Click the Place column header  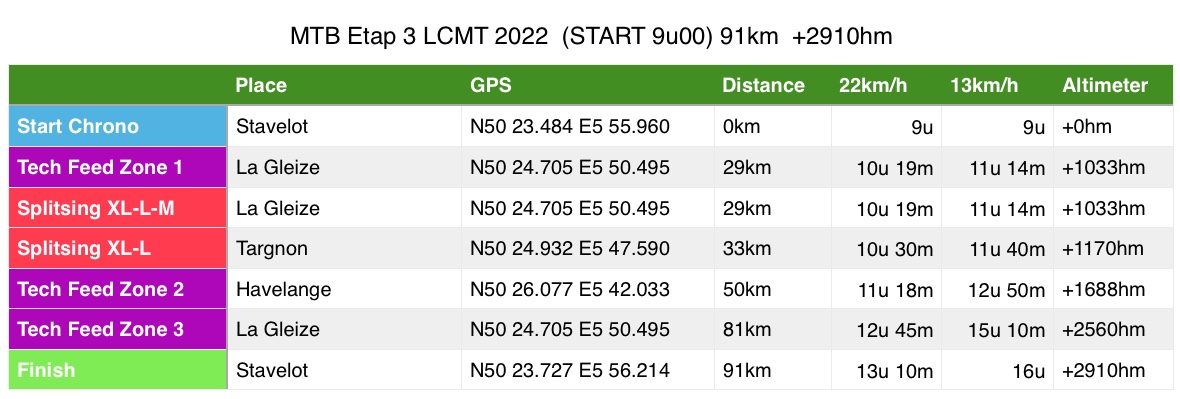click(x=261, y=86)
